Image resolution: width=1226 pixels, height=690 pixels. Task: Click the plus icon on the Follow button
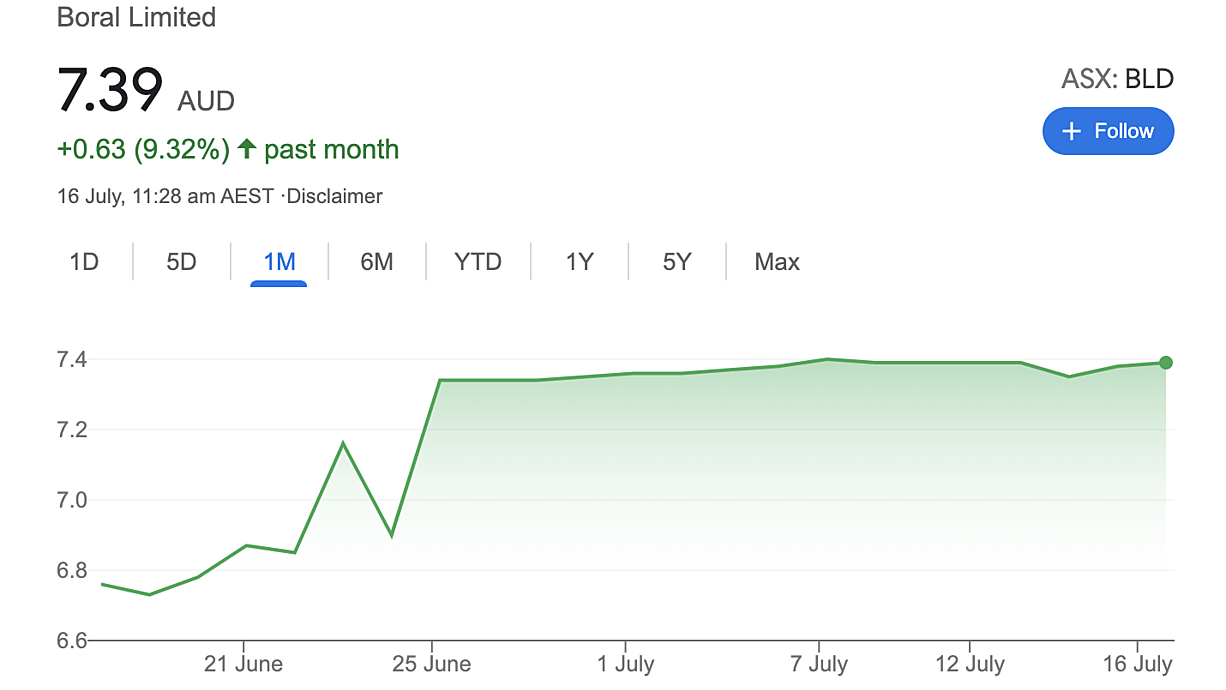(x=1071, y=131)
